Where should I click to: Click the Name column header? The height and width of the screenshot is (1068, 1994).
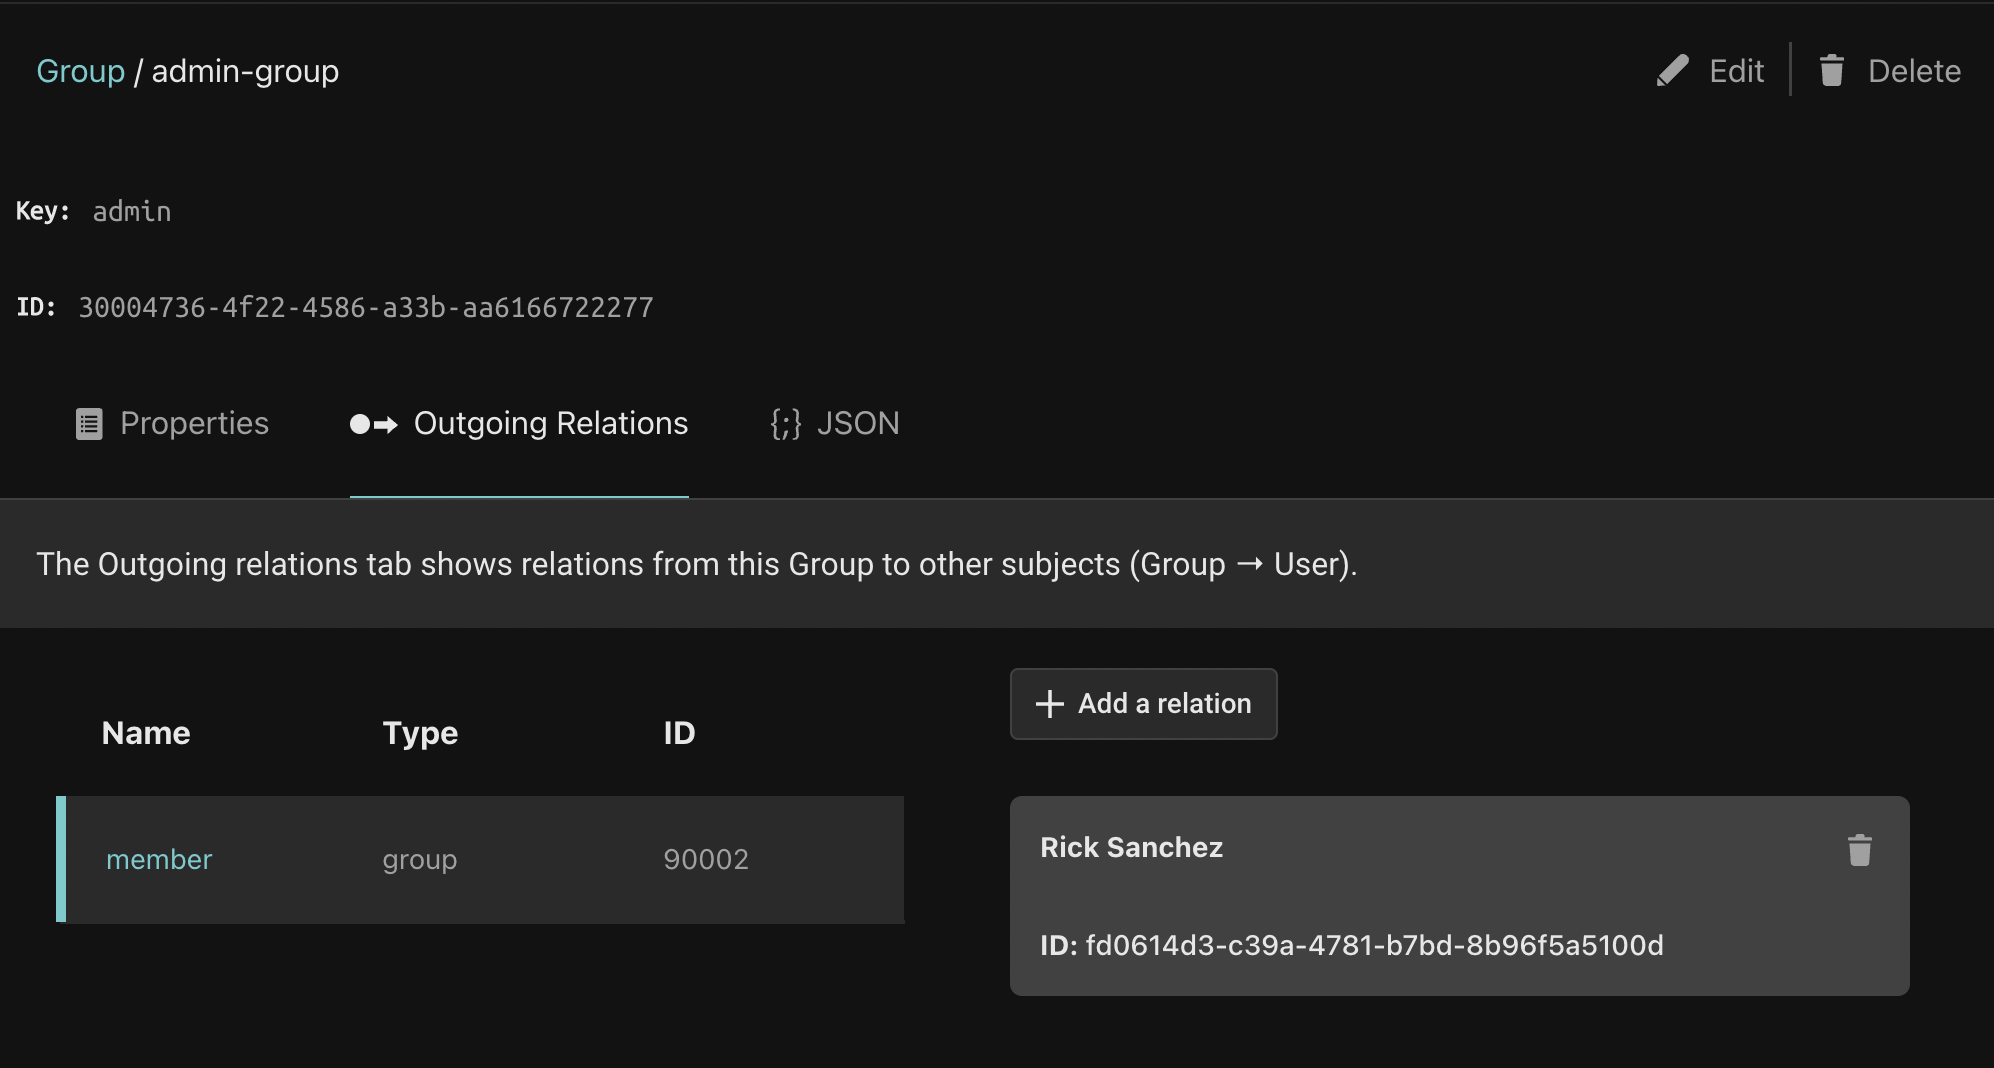(x=146, y=733)
